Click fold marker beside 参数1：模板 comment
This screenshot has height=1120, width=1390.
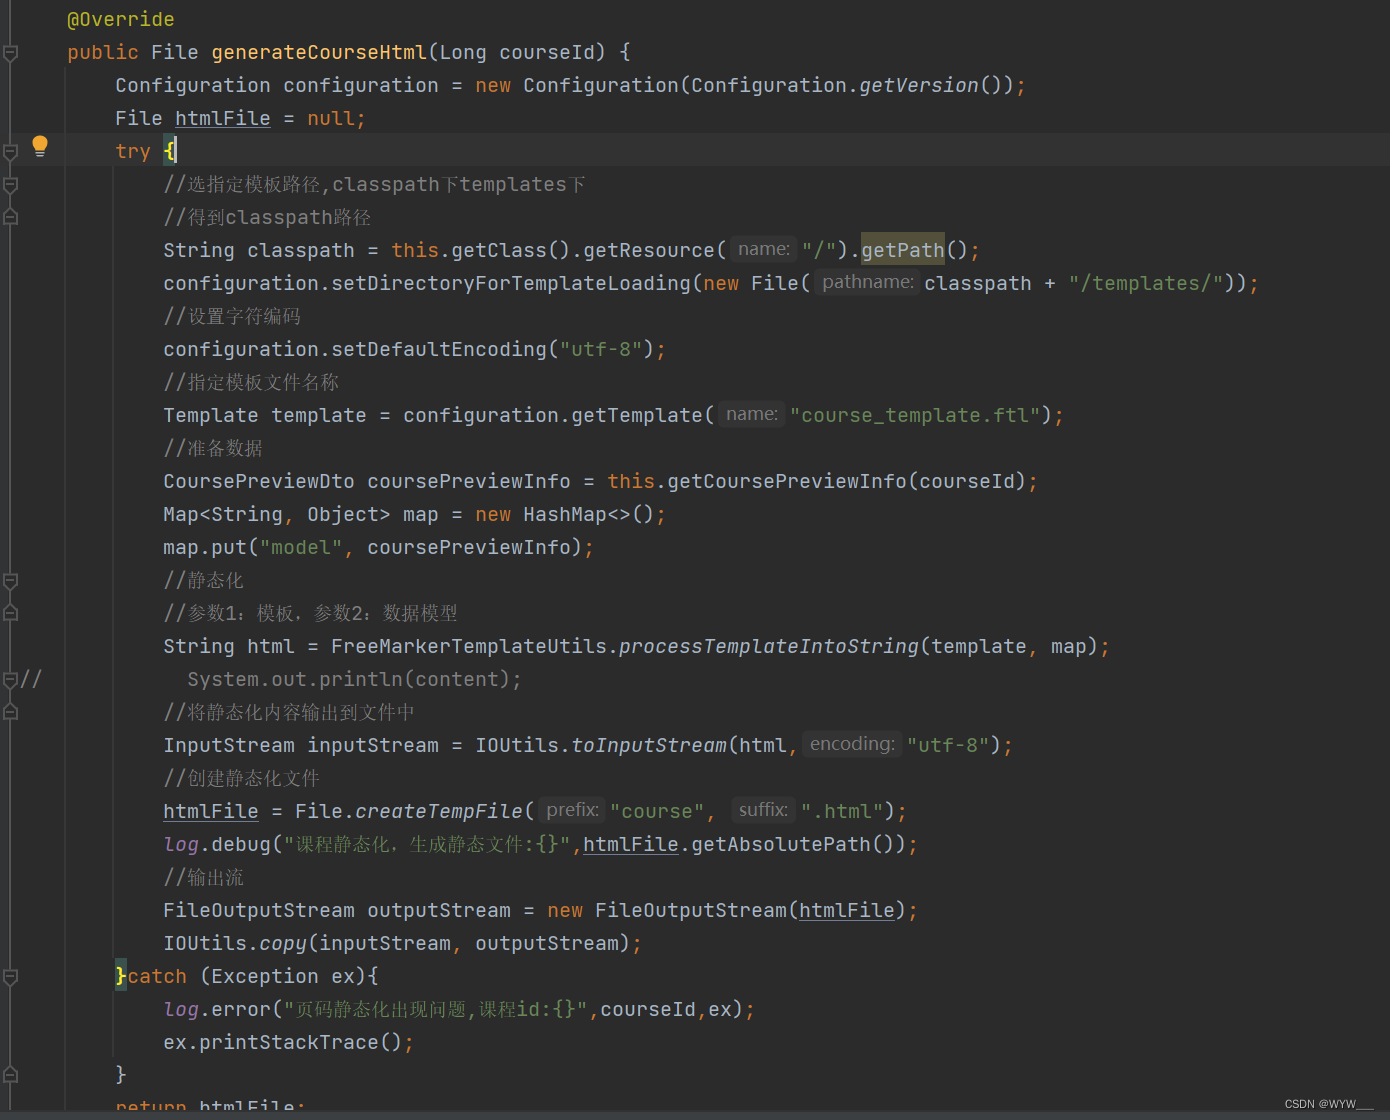pos(10,612)
